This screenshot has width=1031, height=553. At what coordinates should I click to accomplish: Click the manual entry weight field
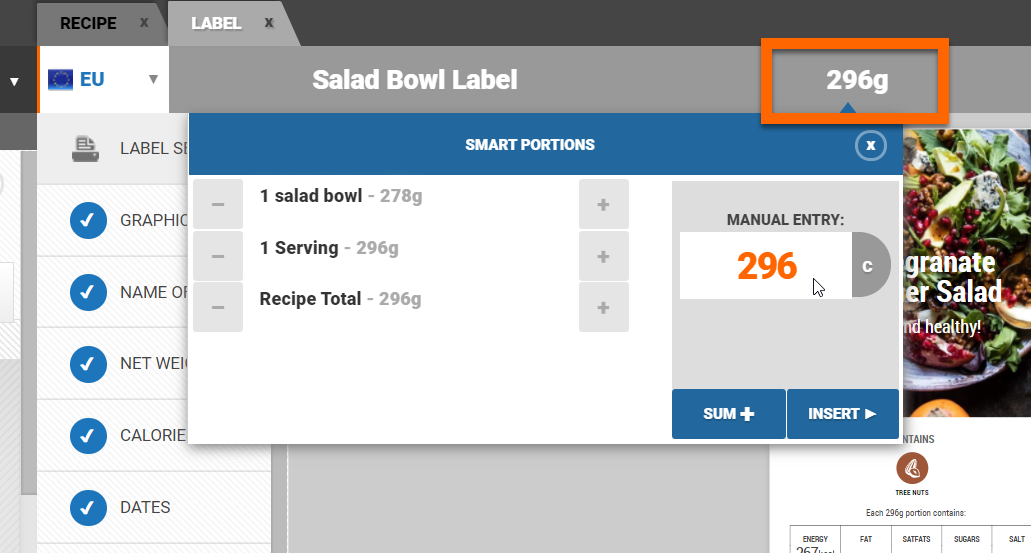(766, 265)
